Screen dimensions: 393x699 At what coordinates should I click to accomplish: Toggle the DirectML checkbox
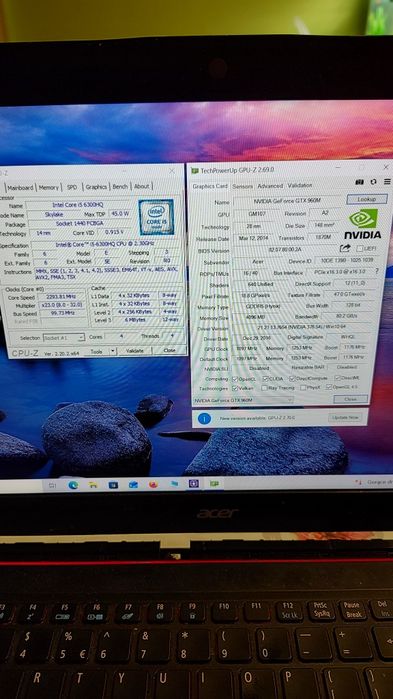coord(337,378)
